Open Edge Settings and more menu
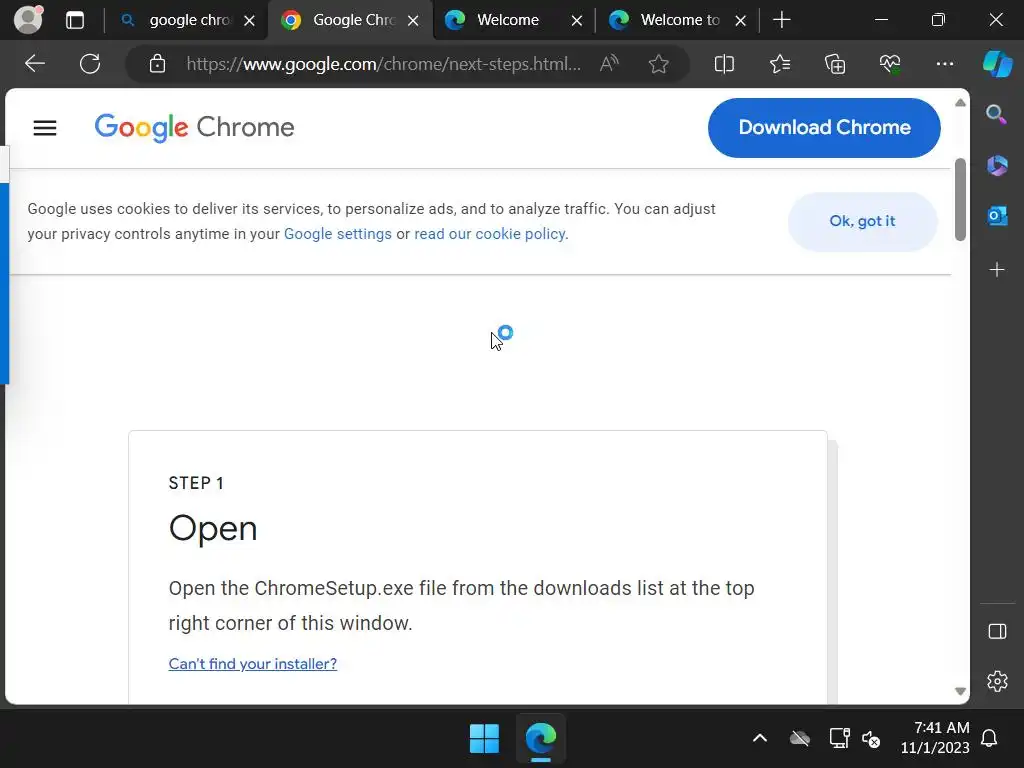Image resolution: width=1024 pixels, height=768 pixels. 944,63
